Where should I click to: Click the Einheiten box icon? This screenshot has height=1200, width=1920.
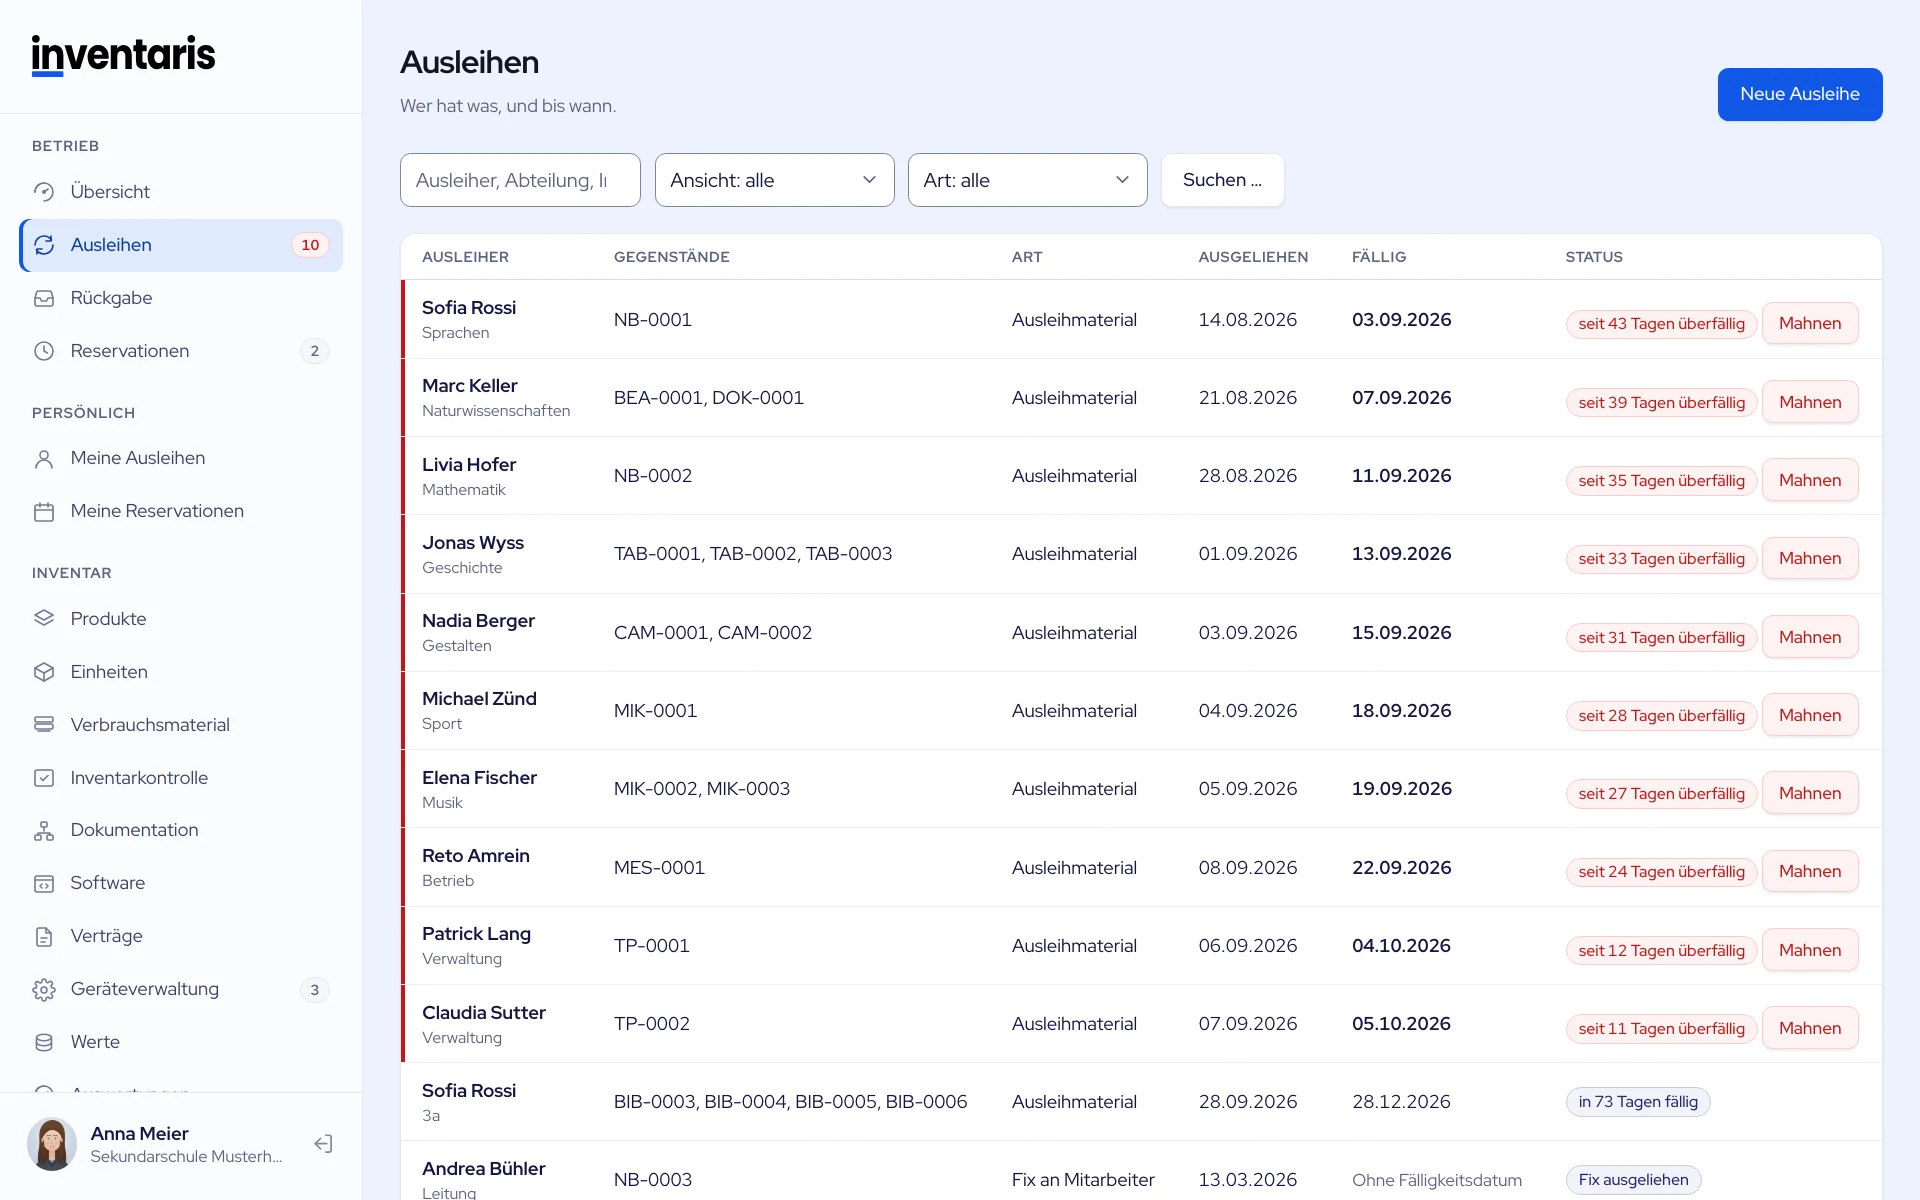point(44,672)
